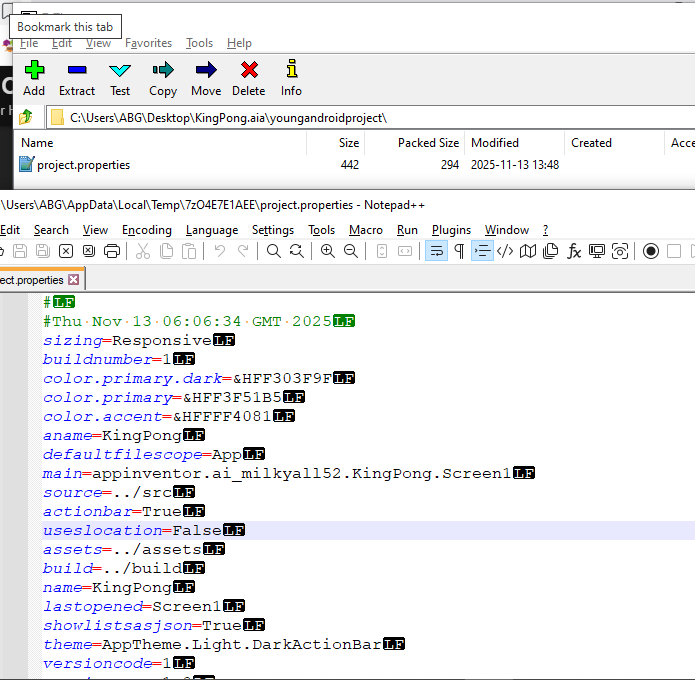The image size is (695, 680).
Task: Toggle Word Wrap in Notepad++ toolbar
Action: (x=436, y=251)
